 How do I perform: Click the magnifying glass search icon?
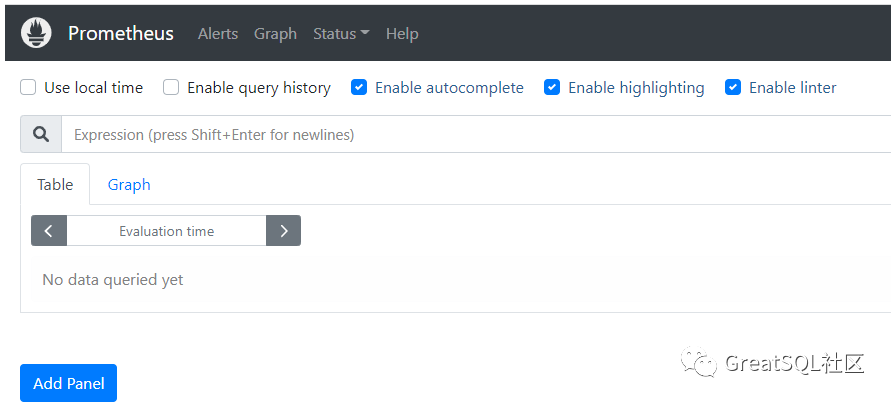pyautogui.click(x=41, y=134)
